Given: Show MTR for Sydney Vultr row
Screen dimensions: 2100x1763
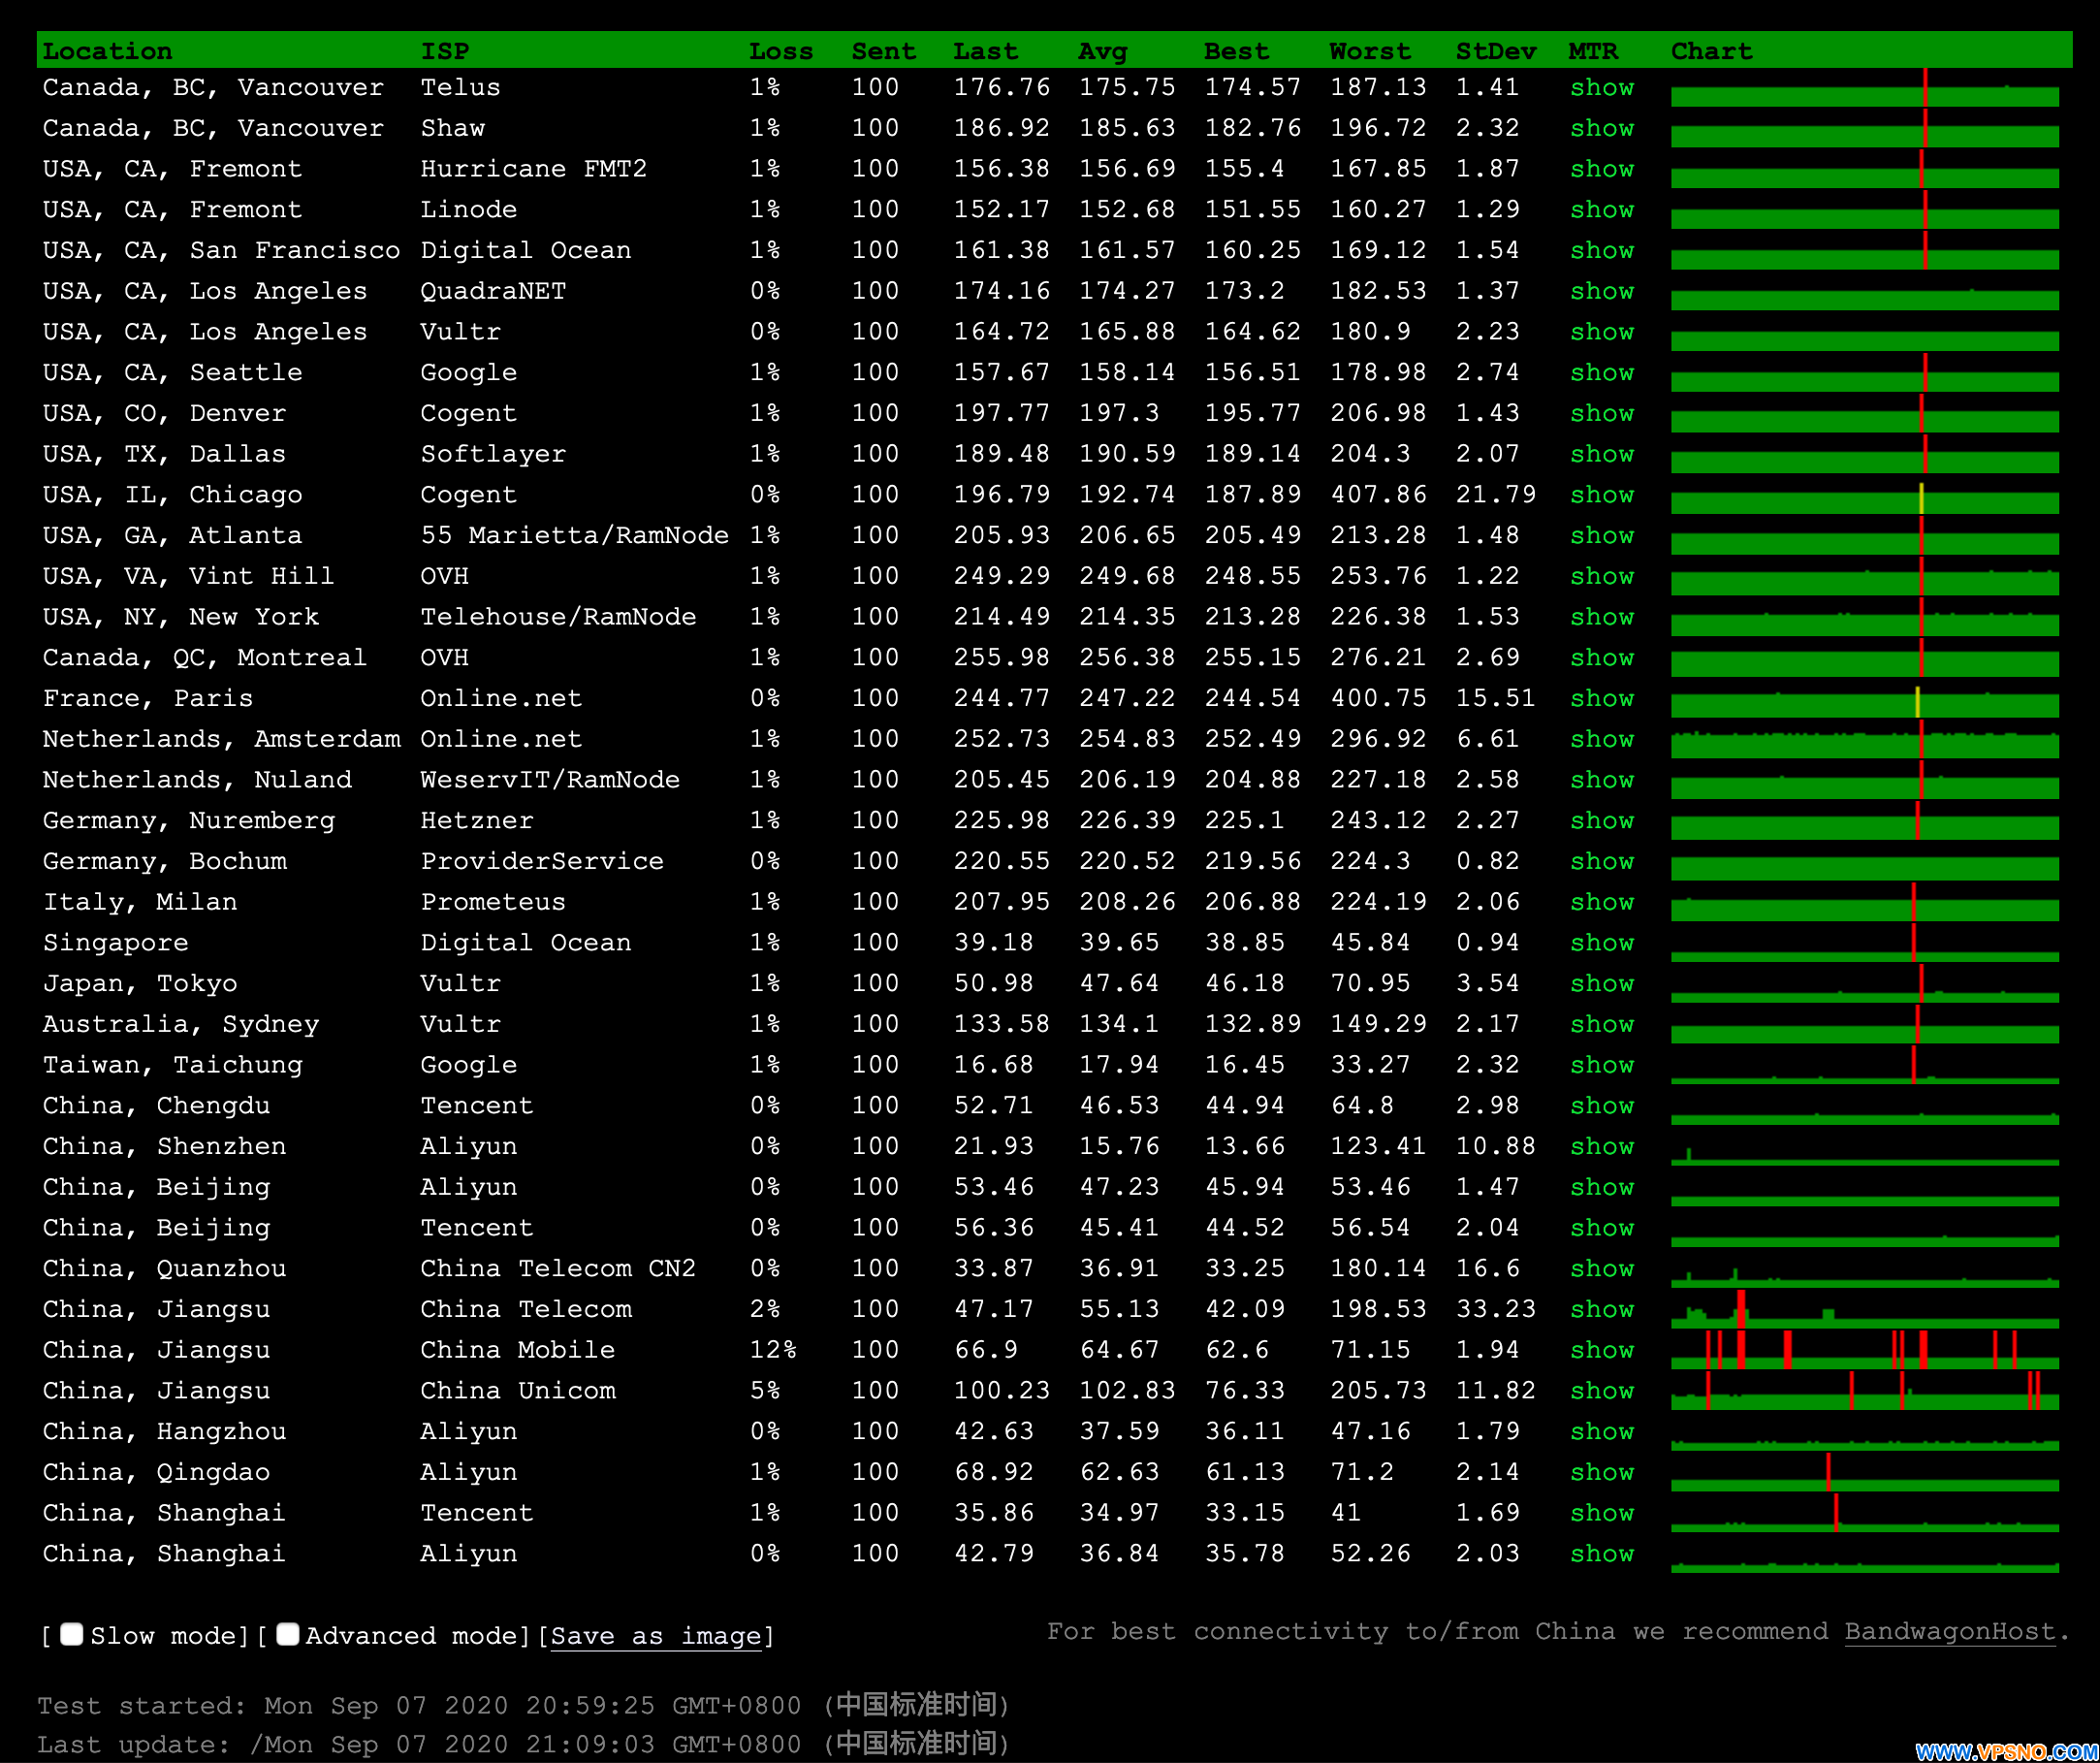Looking at the screenshot, I should (x=1602, y=1025).
